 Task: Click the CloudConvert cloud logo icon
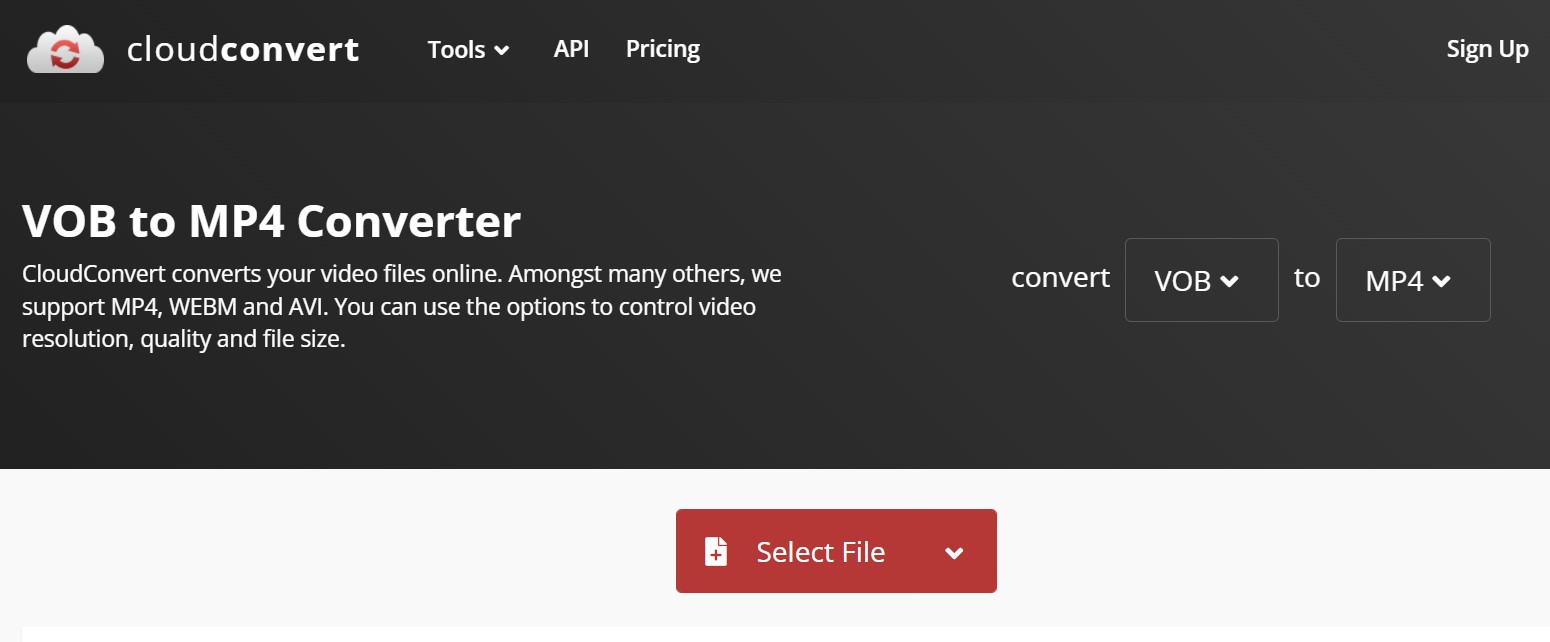pyautogui.click(x=65, y=50)
